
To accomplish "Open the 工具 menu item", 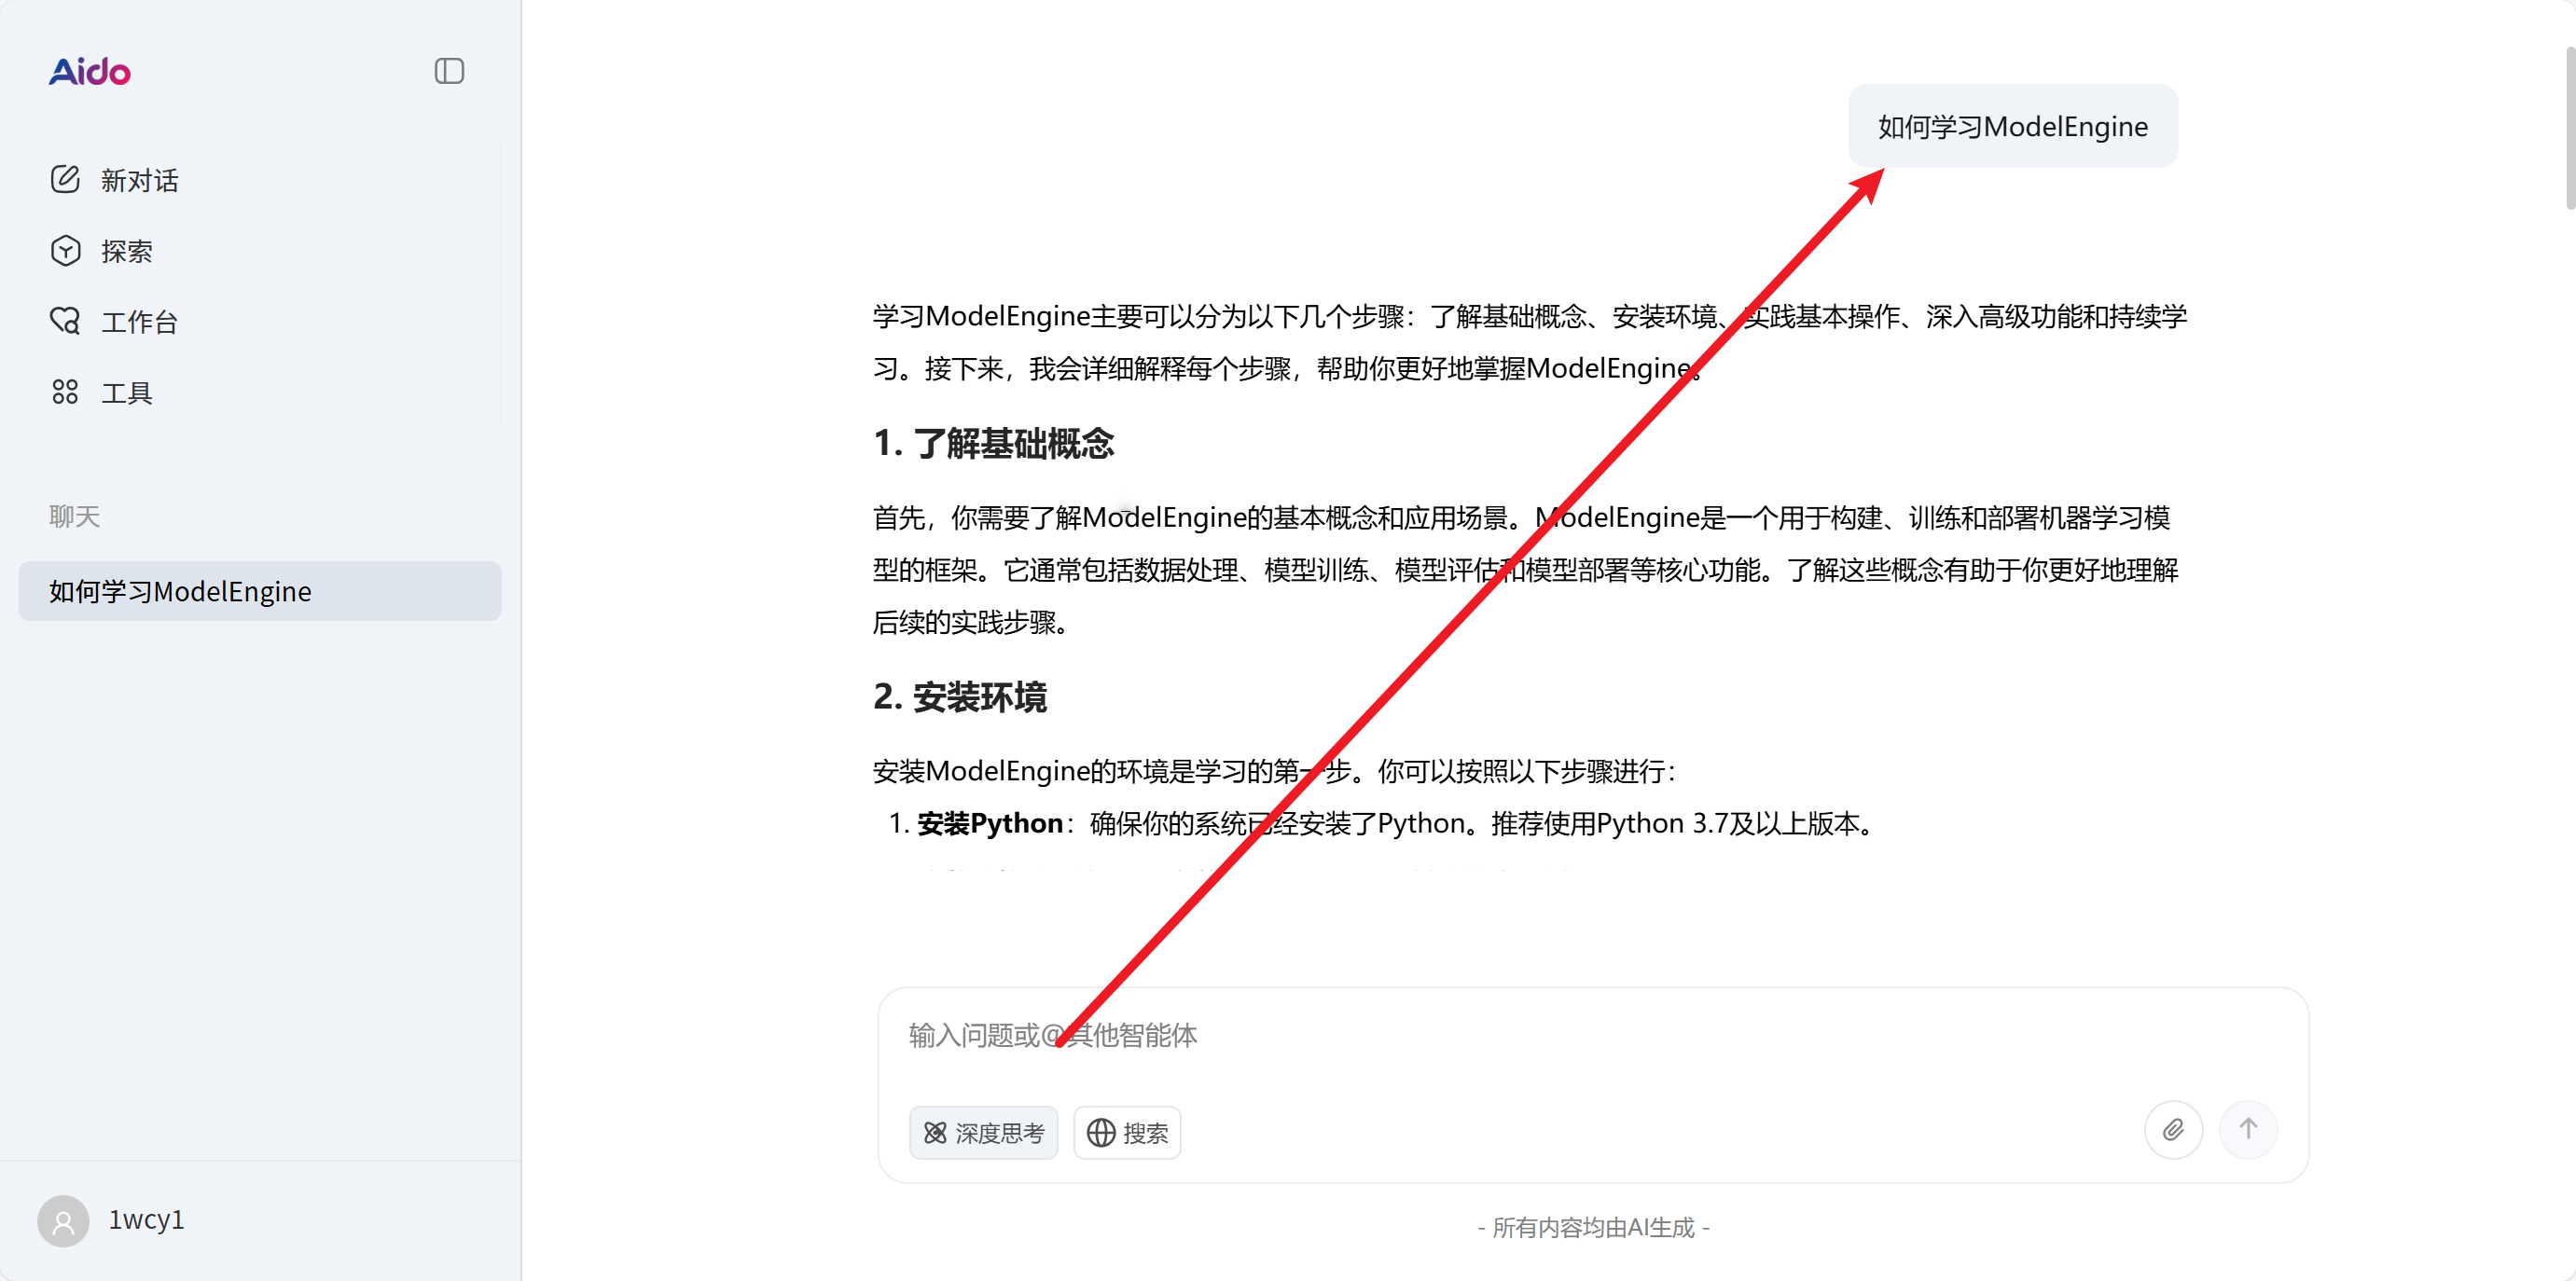I will pos(127,393).
